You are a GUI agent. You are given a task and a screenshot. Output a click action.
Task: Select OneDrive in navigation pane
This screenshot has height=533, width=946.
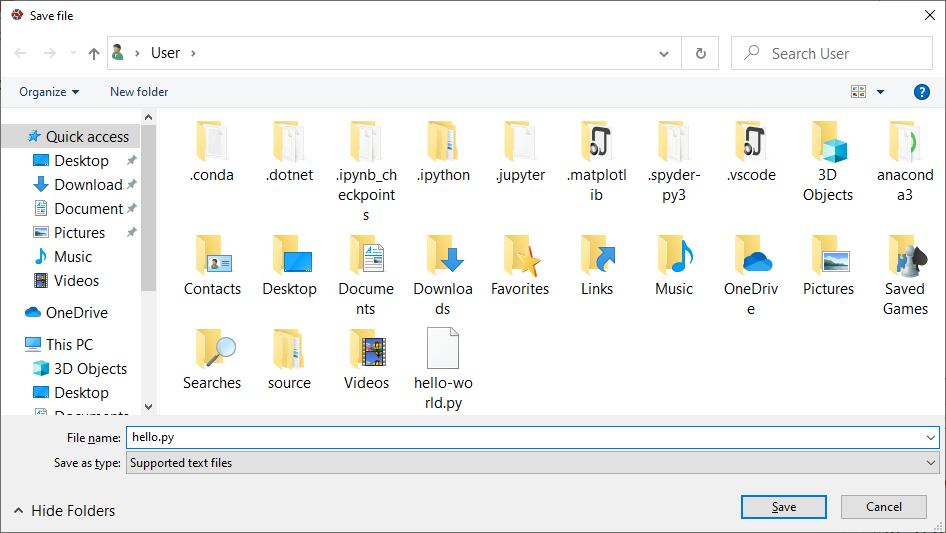(x=76, y=313)
